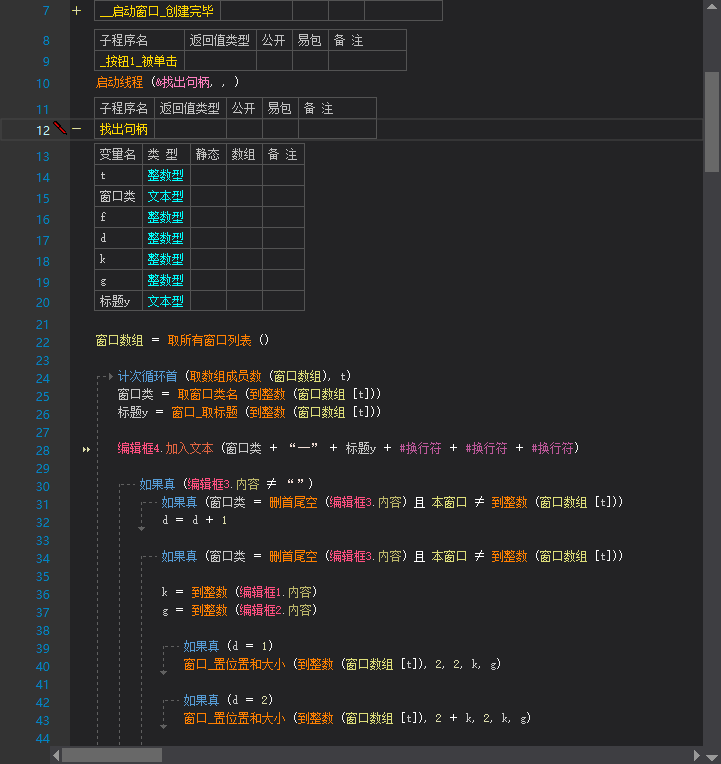This screenshot has width=721, height=764.
Task: Click 整数型 type of variable f
Action: point(166,217)
